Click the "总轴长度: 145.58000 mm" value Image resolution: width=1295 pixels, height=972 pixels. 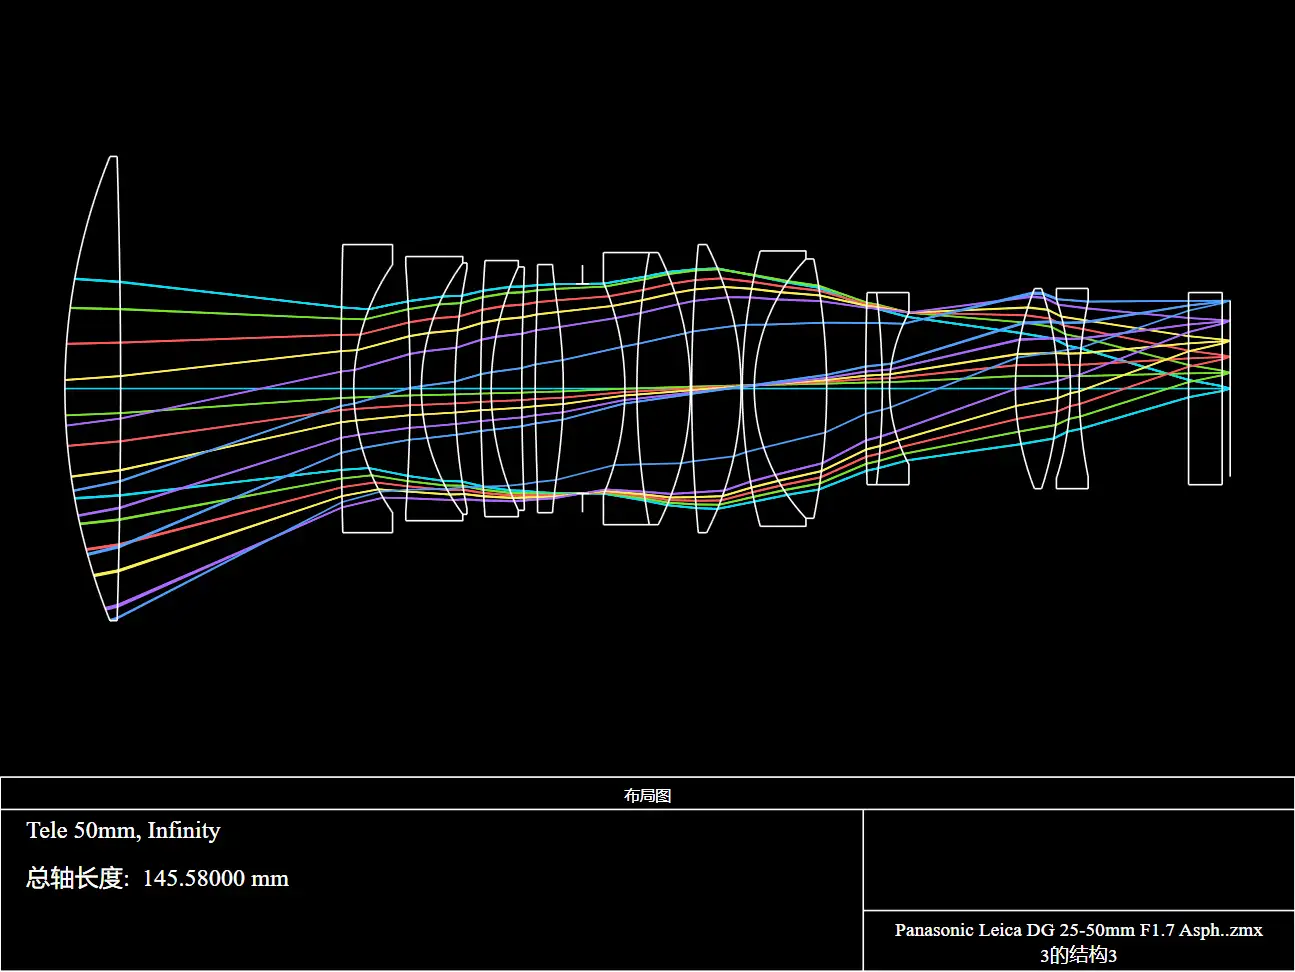pyautogui.click(x=157, y=878)
